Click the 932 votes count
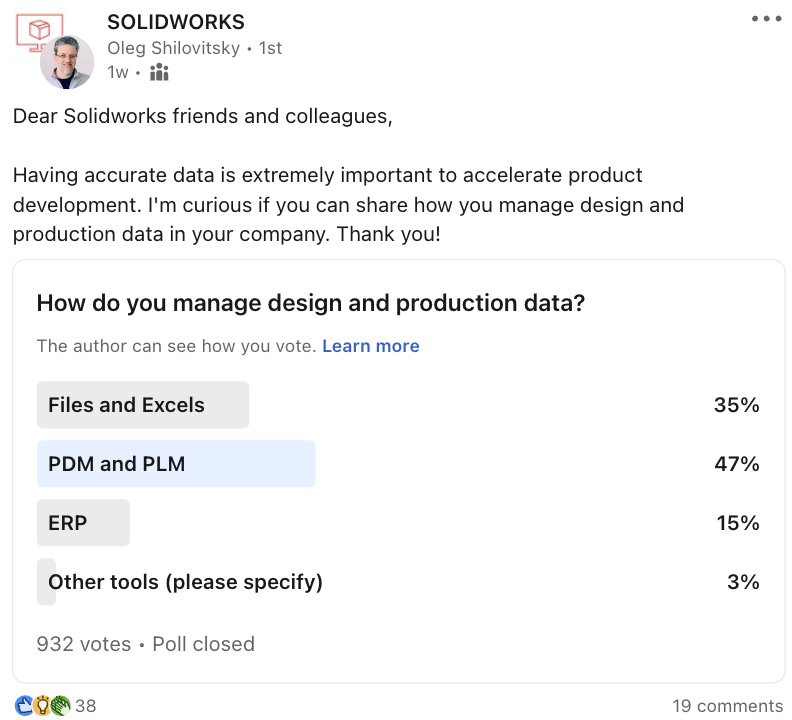Screen dimensions: 792x720 click(x=83, y=644)
